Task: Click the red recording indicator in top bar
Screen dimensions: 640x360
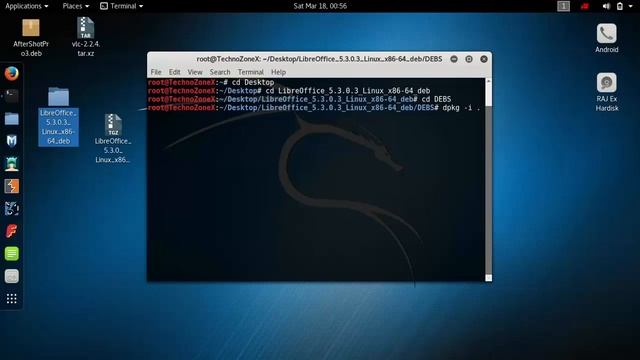Action: (x=585, y=6)
